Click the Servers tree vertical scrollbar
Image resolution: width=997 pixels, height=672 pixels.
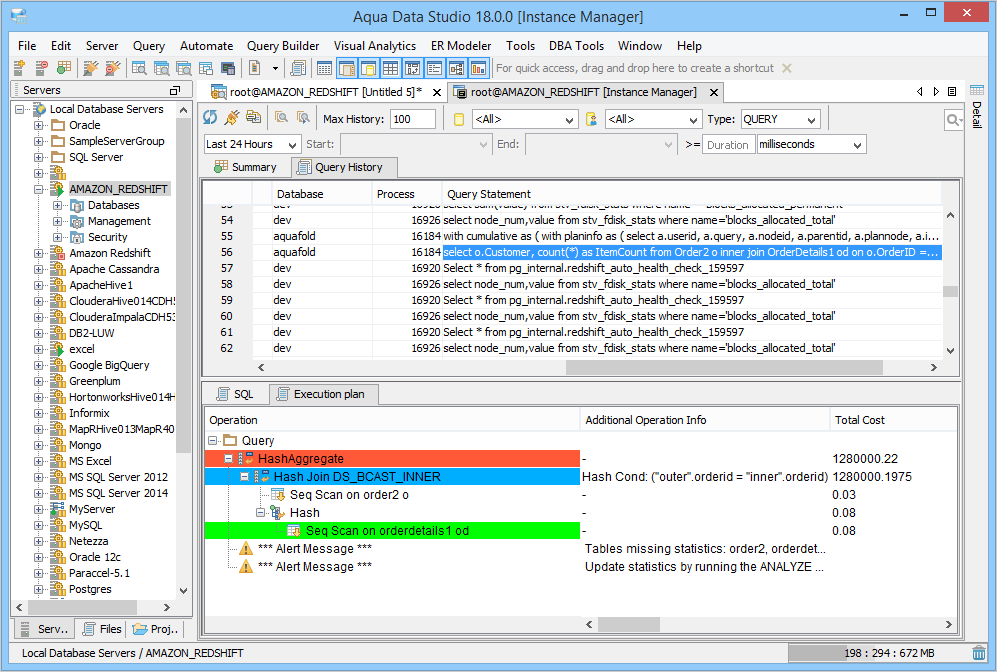coord(183,285)
